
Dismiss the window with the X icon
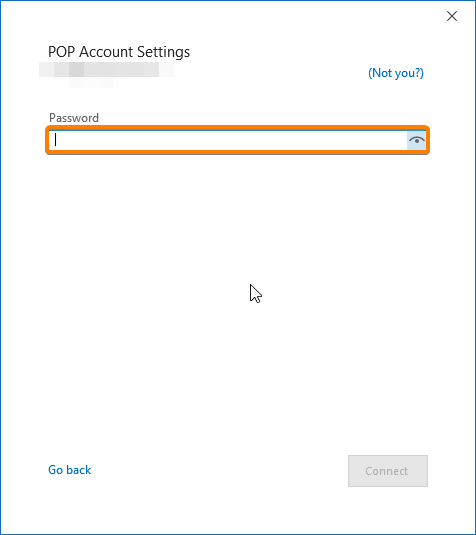click(x=452, y=16)
